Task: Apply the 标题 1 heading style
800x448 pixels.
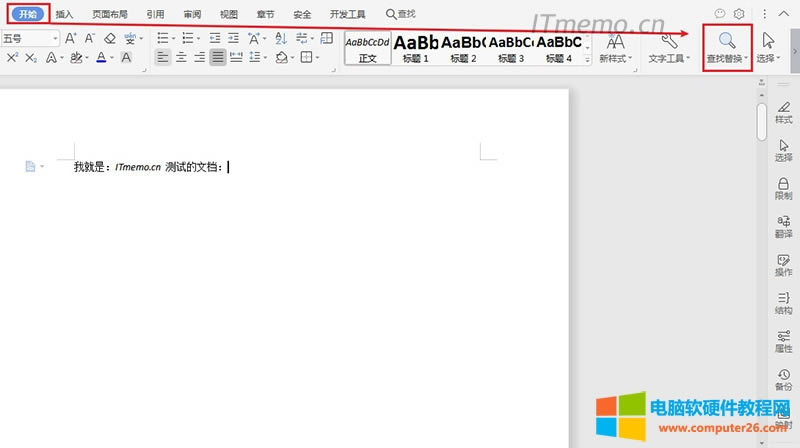Action: pyautogui.click(x=415, y=47)
